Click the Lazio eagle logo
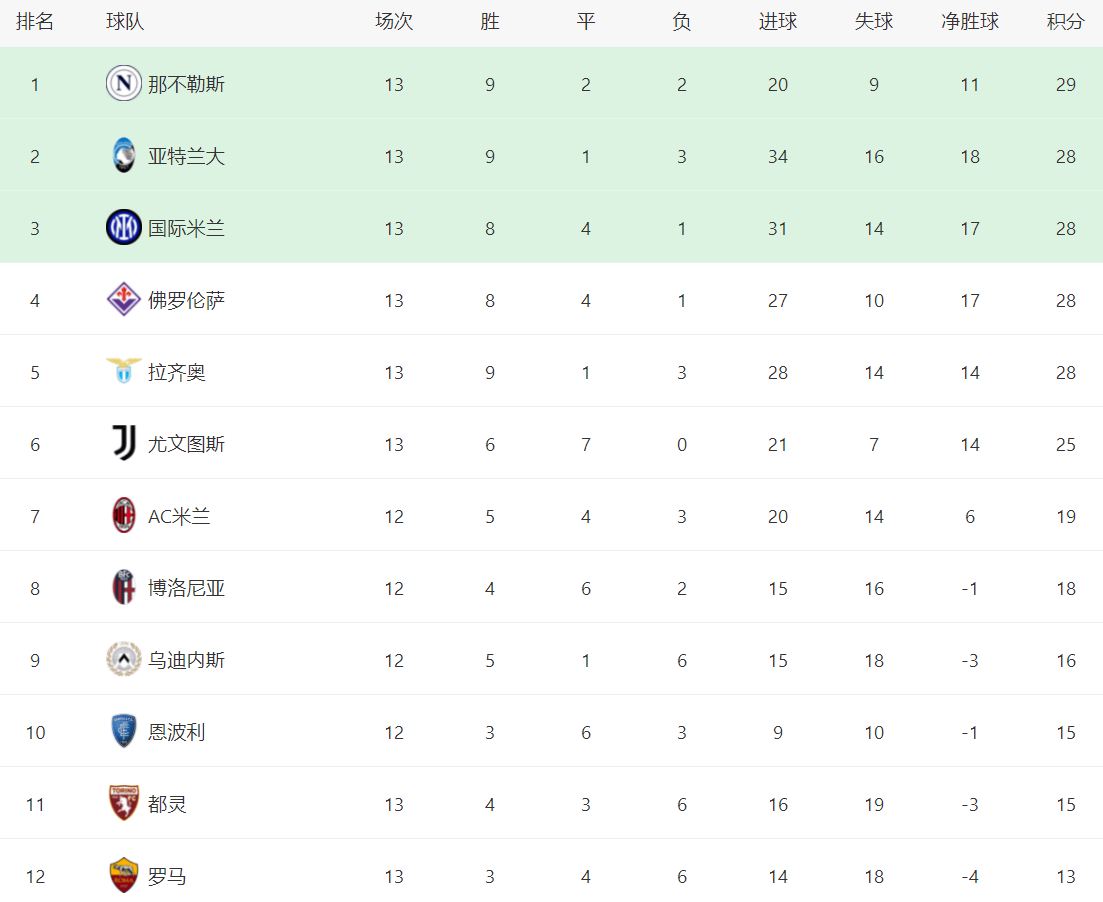 tap(124, 372)
